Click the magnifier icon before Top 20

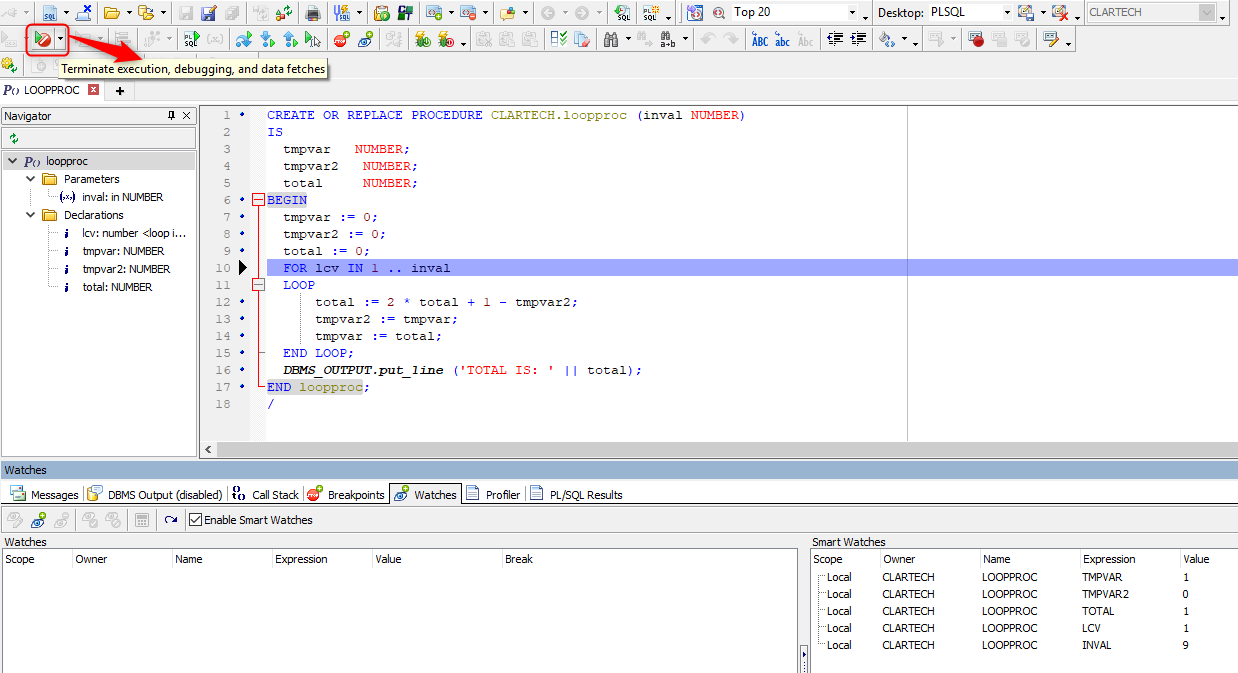(x=720, y=13)
